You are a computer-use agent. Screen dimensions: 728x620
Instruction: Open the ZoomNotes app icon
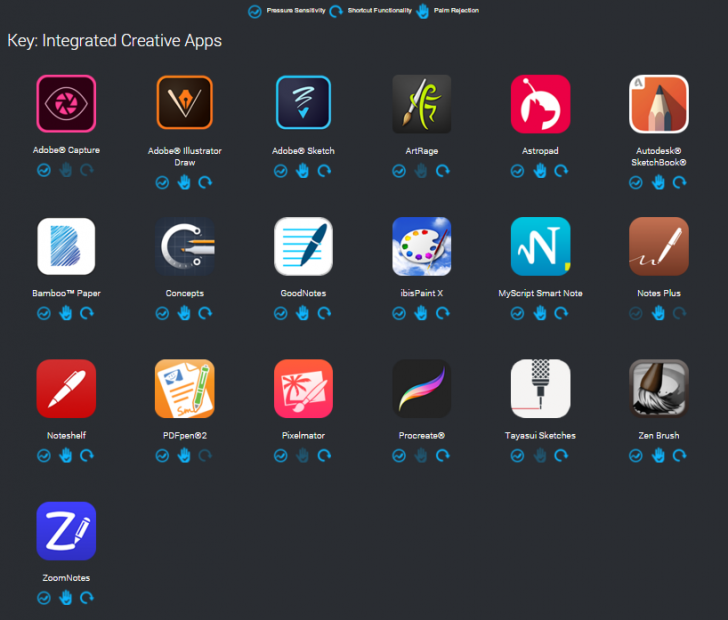click(66, 531)
